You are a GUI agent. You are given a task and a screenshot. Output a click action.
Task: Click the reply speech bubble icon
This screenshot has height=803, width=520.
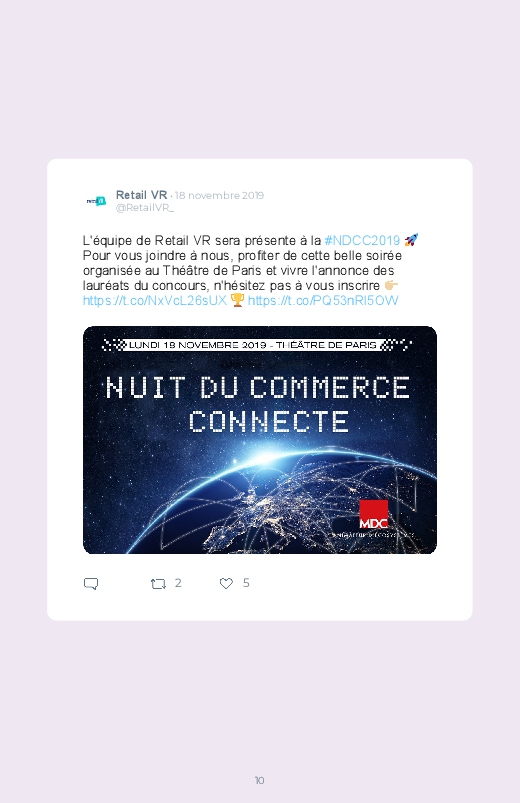[x=91, y=583]
